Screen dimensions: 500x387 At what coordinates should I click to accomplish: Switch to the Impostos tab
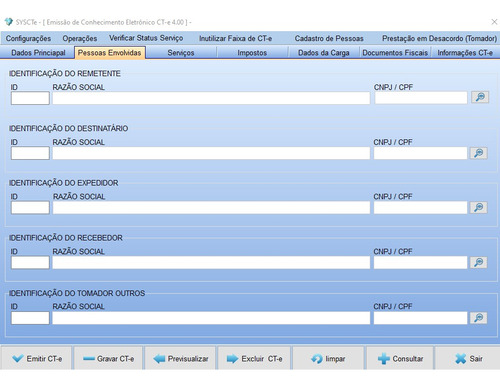click(252, 53)
